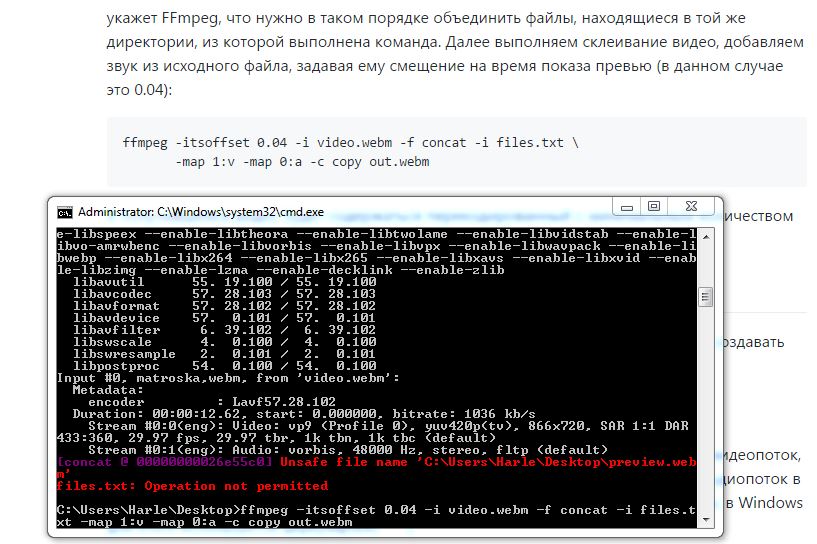Close the Administrator cmd.exe window
Screen dimensions: 817x544
point(691,207)
